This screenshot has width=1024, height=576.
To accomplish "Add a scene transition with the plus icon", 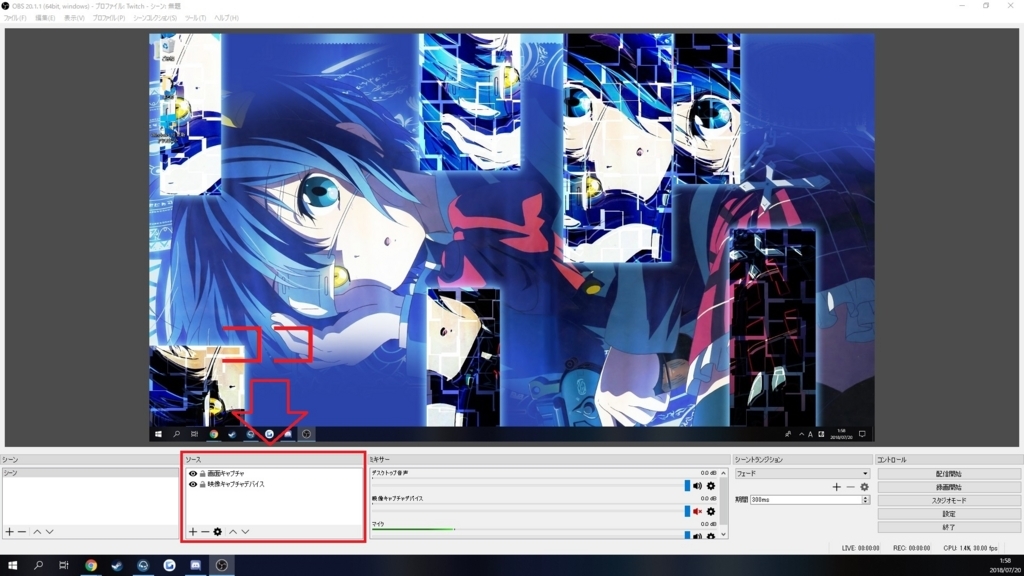I will [837, 487].
